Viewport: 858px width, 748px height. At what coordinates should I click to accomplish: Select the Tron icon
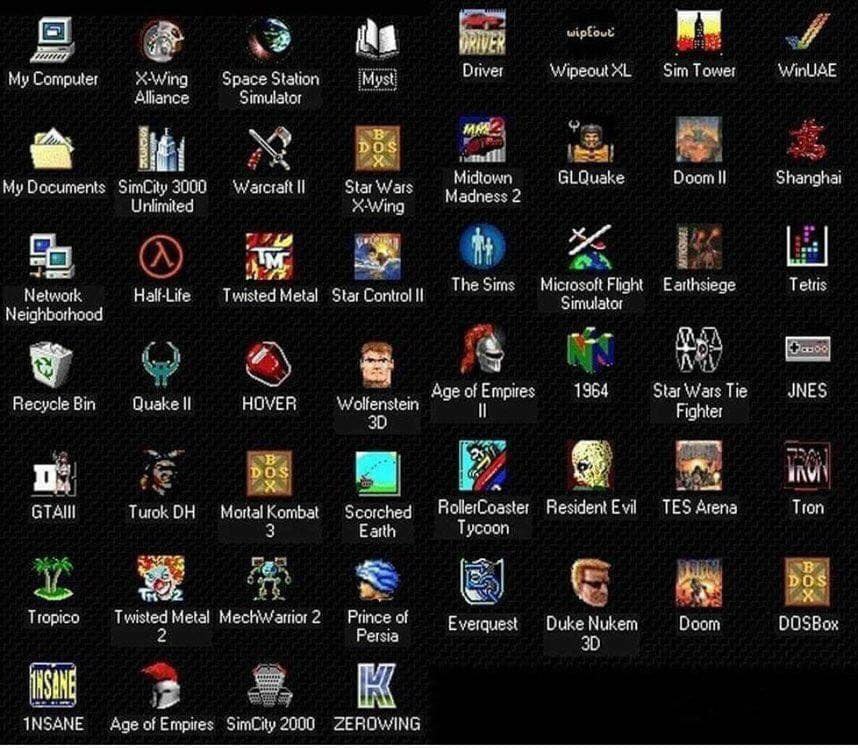[807, 466]
